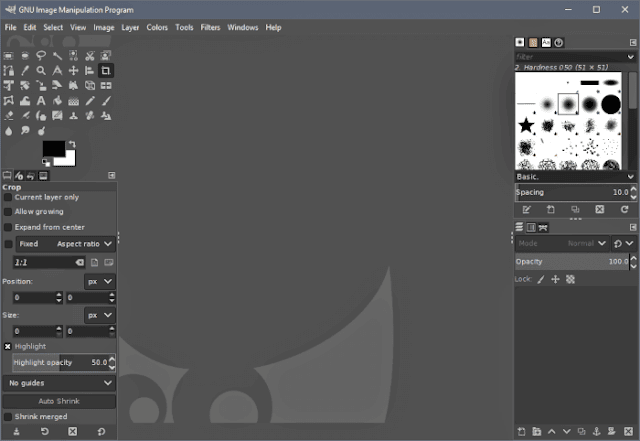The height and width of the screenshot is (441, 640).
Task: Choose the Measure compass tool
Action: (x=57, y=71)
